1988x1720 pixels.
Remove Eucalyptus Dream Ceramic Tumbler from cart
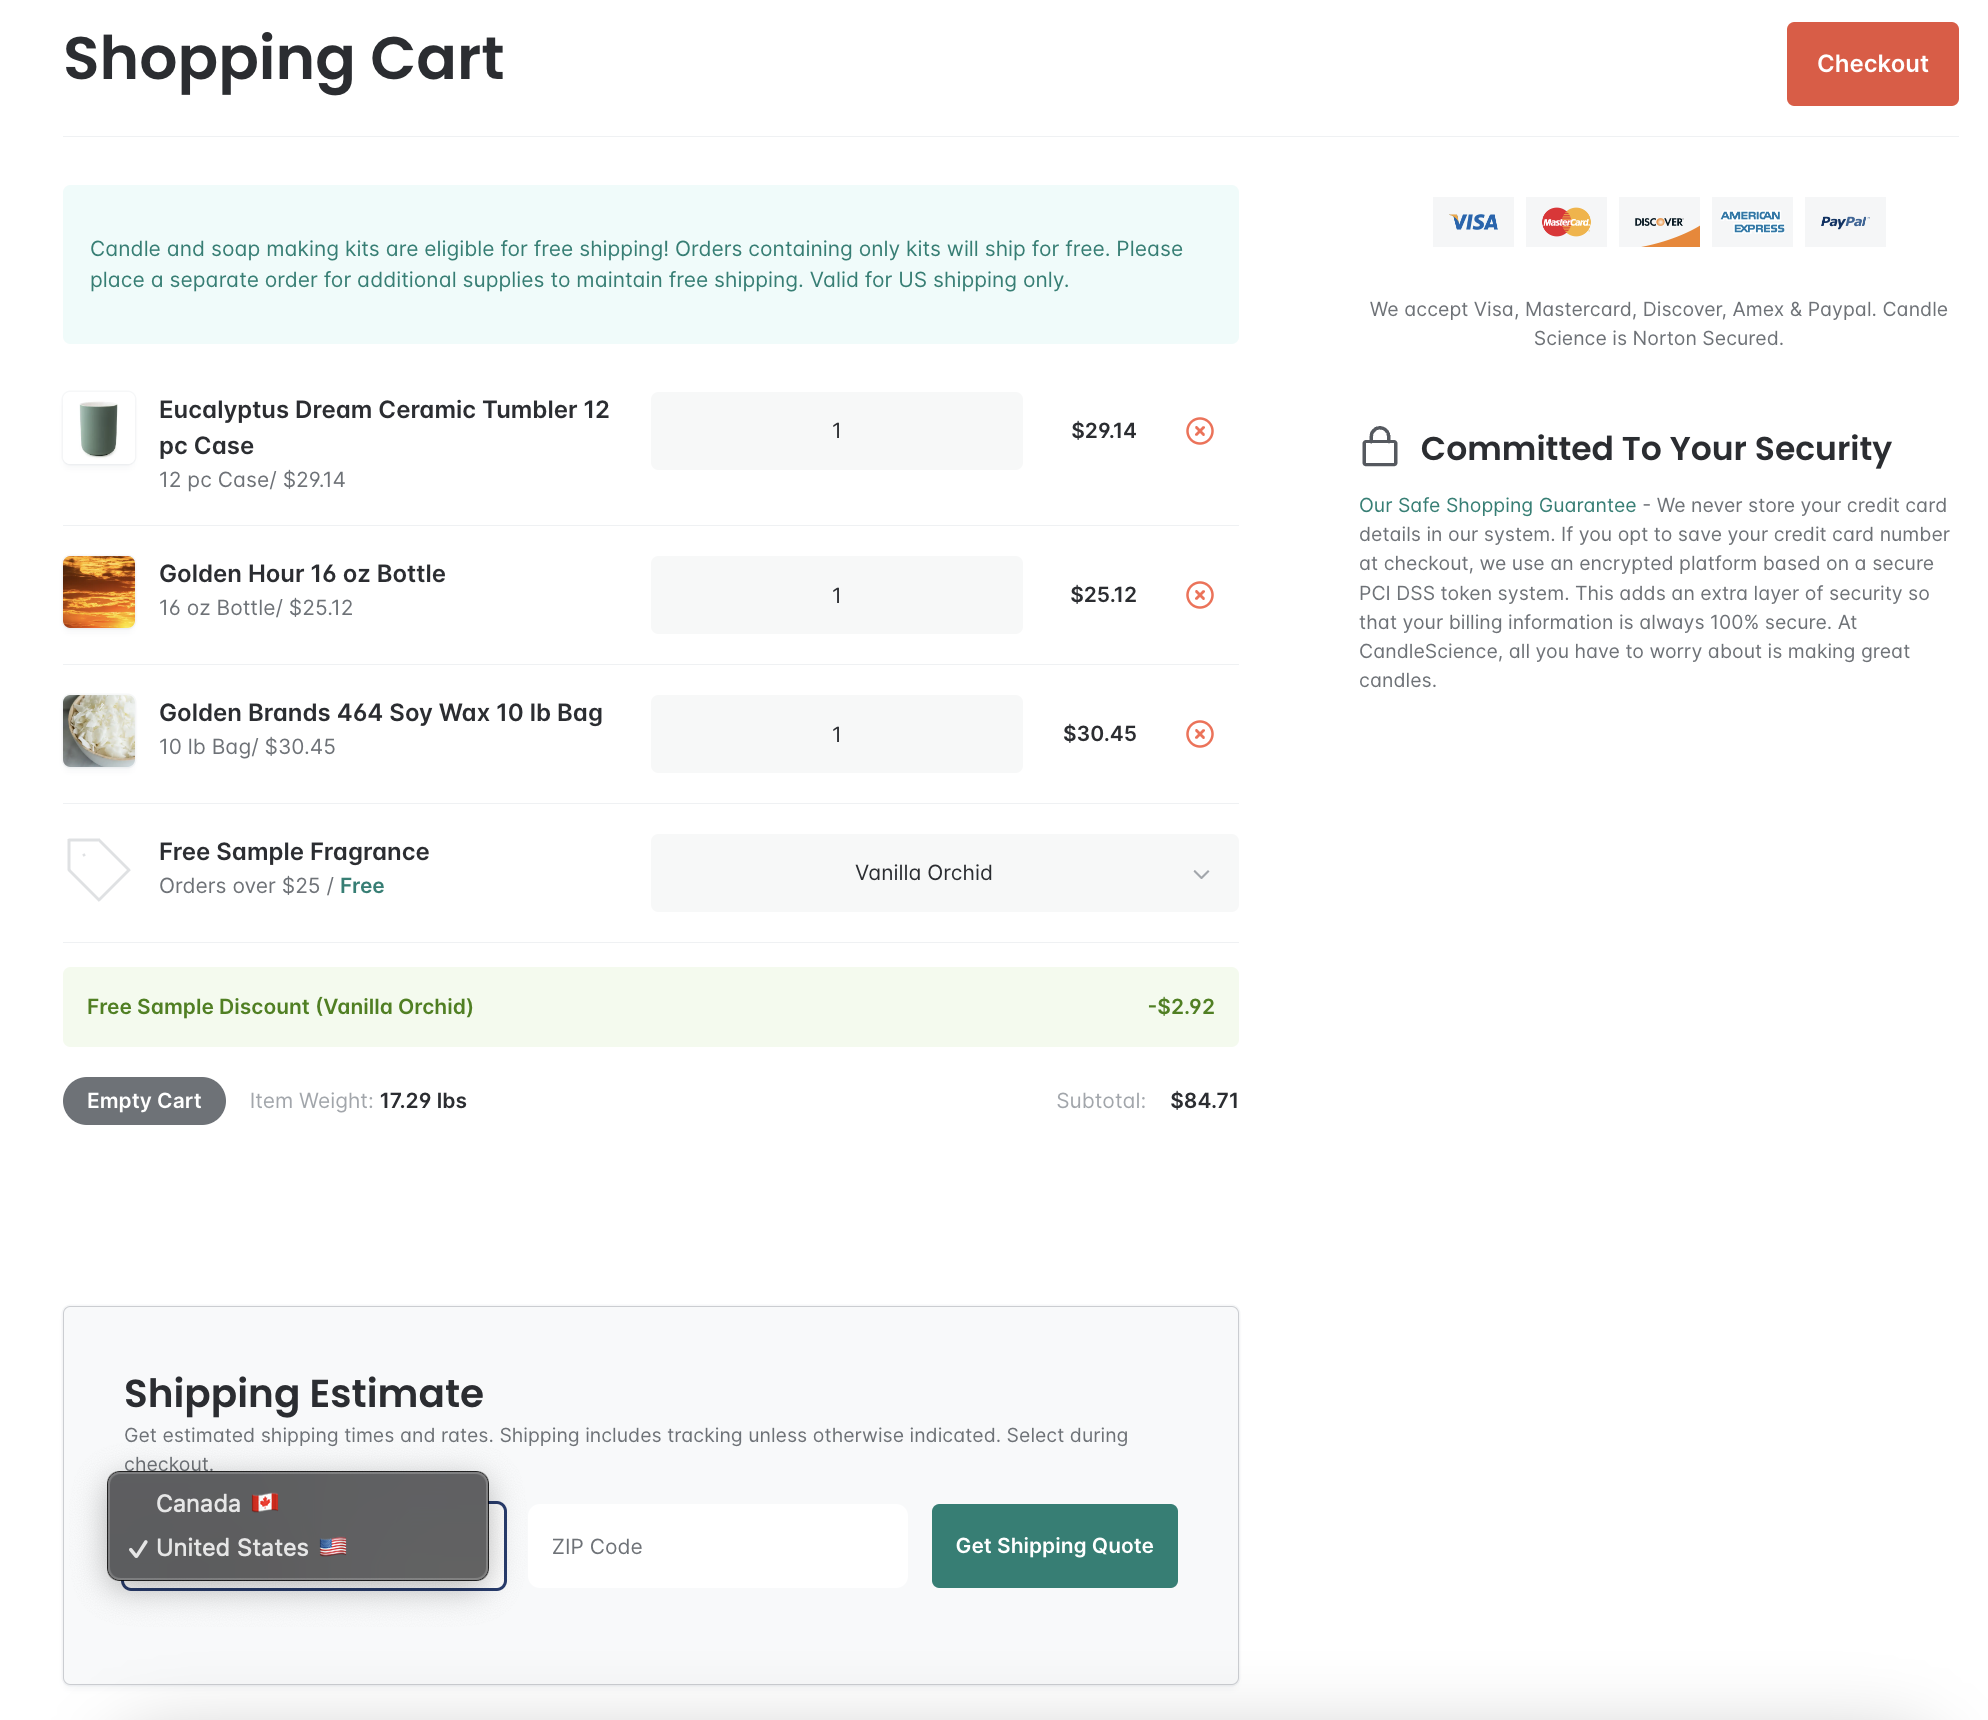coord(1199,431)
